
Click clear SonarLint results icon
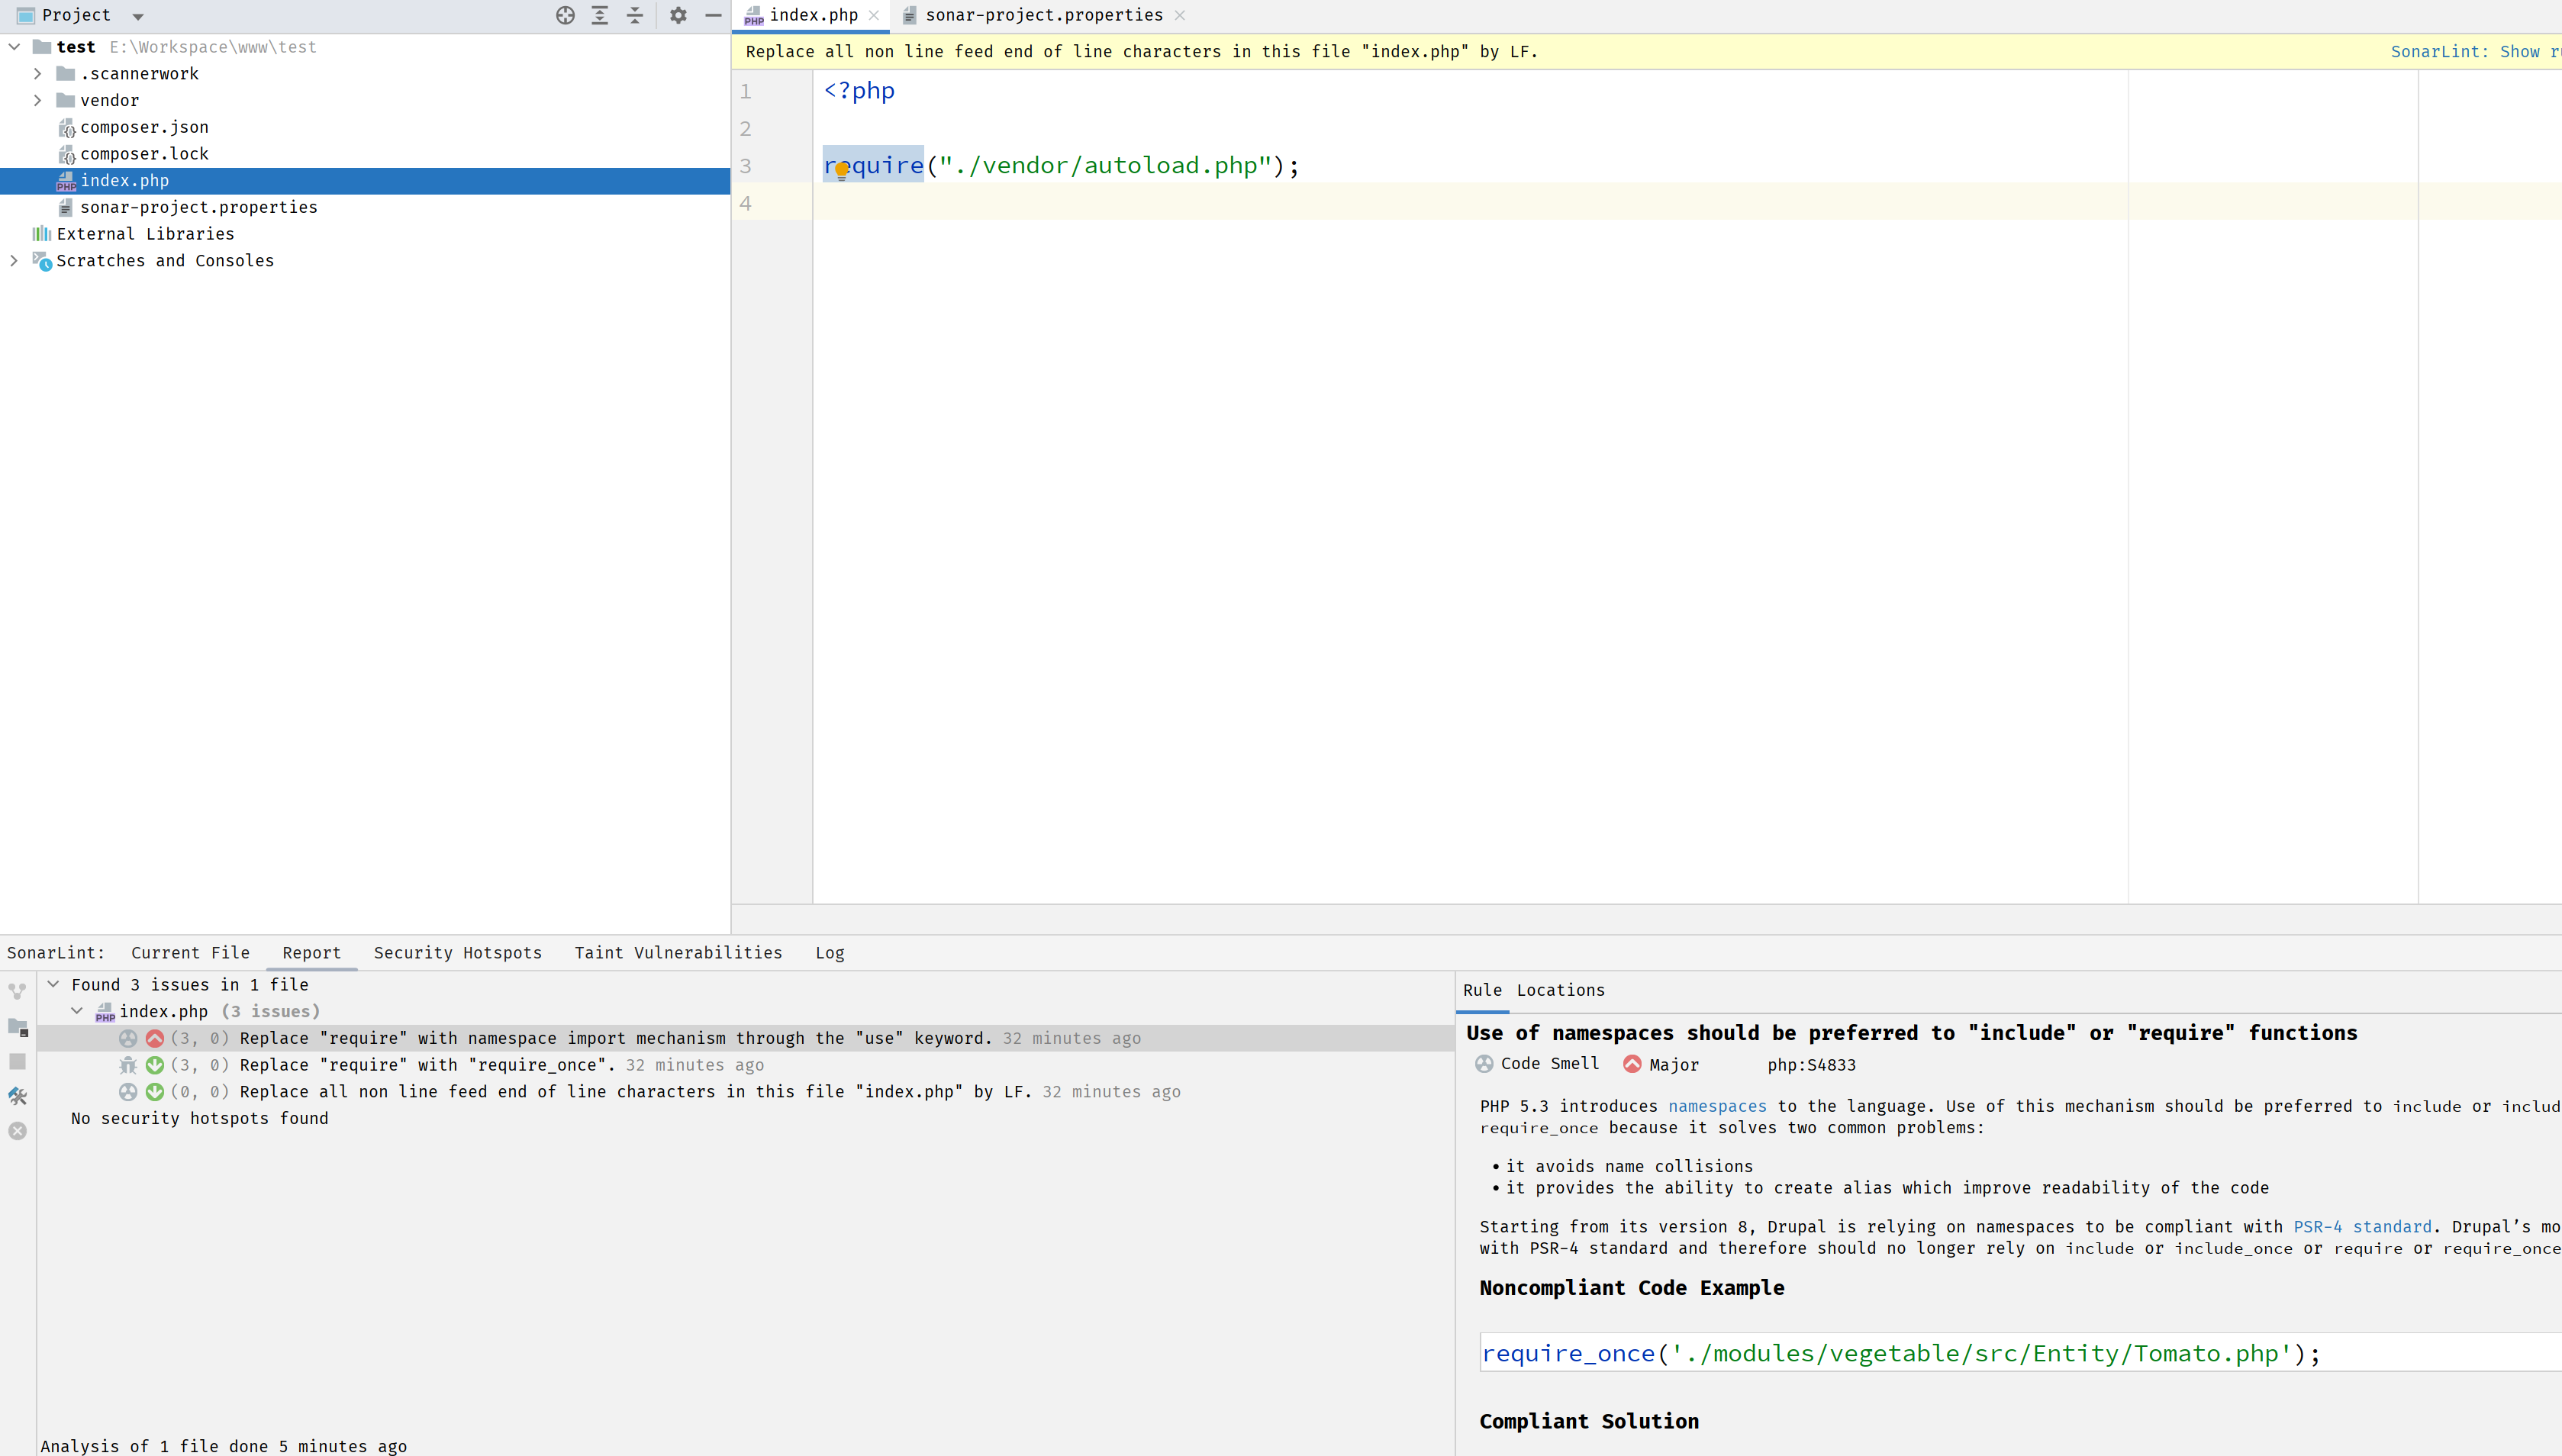pos(17,1131)
